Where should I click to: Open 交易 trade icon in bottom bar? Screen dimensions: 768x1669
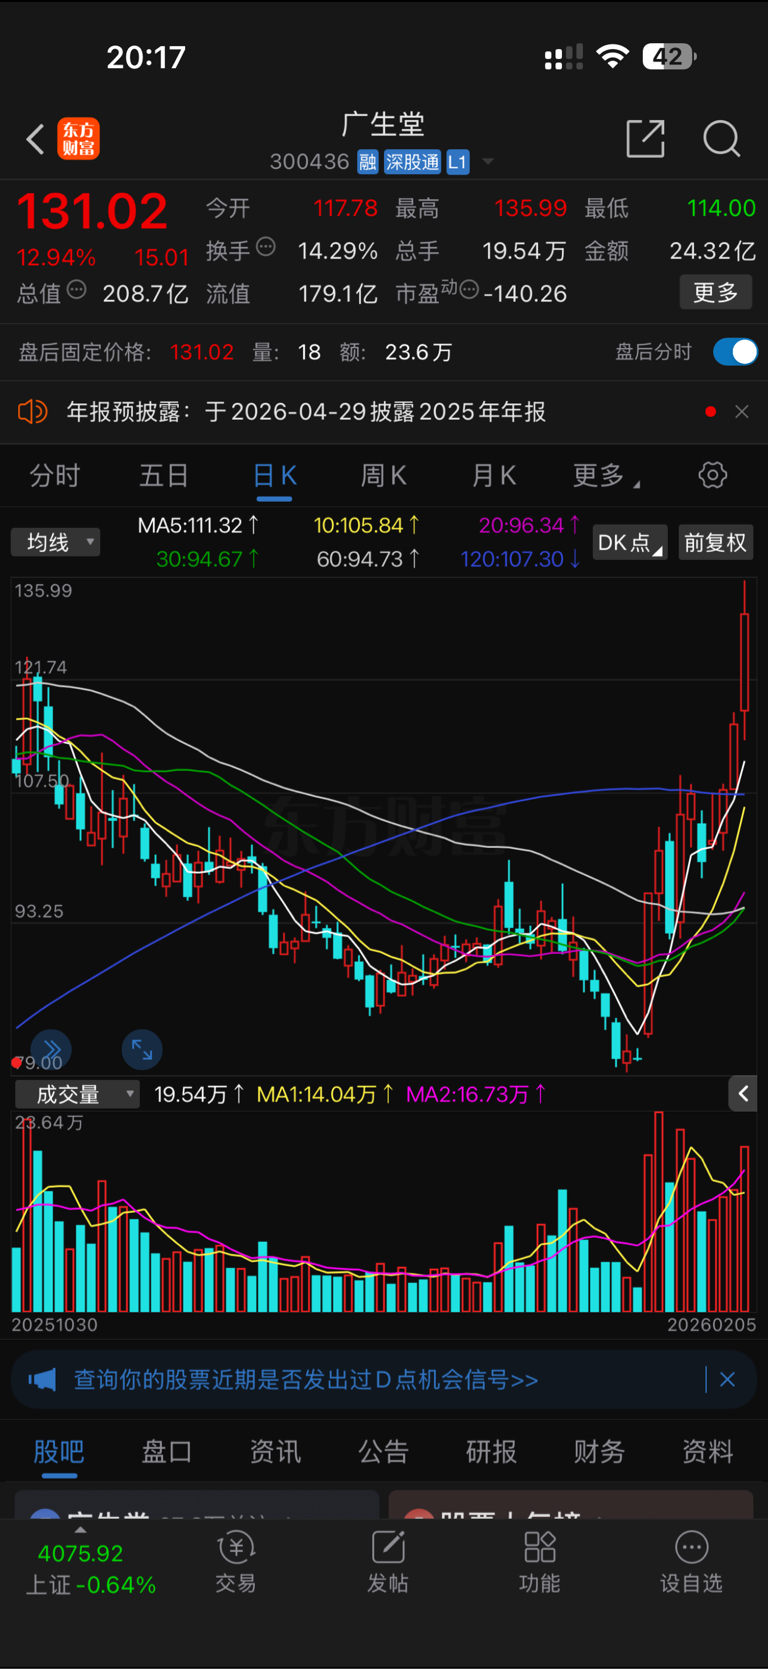236,1548
